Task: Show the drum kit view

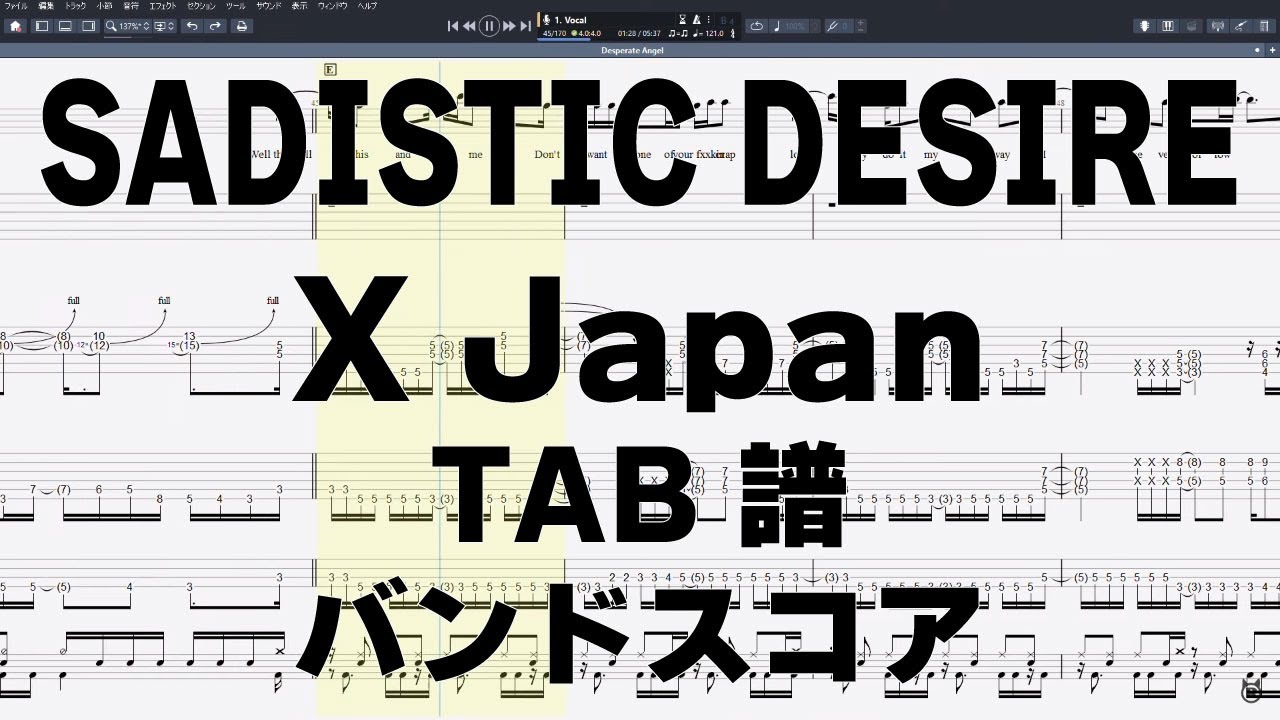Action: pos(1191,26)
